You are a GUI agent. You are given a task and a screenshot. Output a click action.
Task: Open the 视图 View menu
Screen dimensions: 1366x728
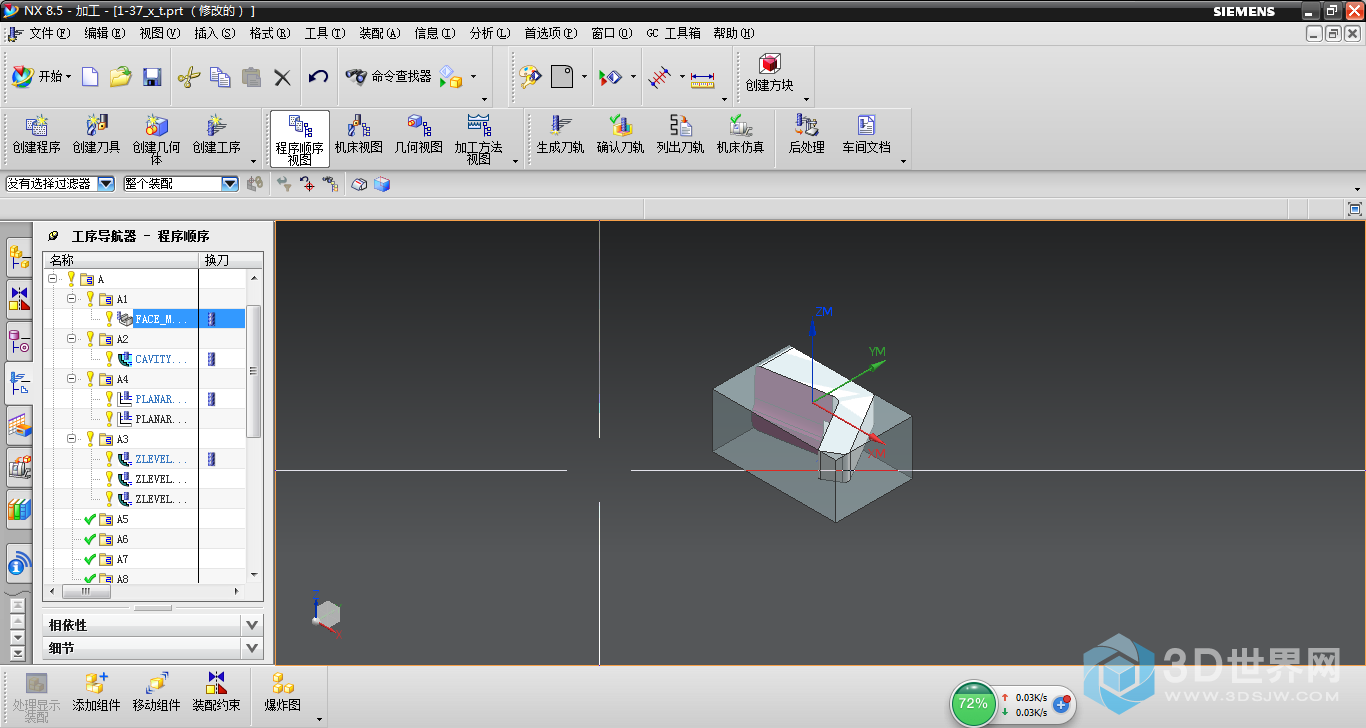(159, 33)
